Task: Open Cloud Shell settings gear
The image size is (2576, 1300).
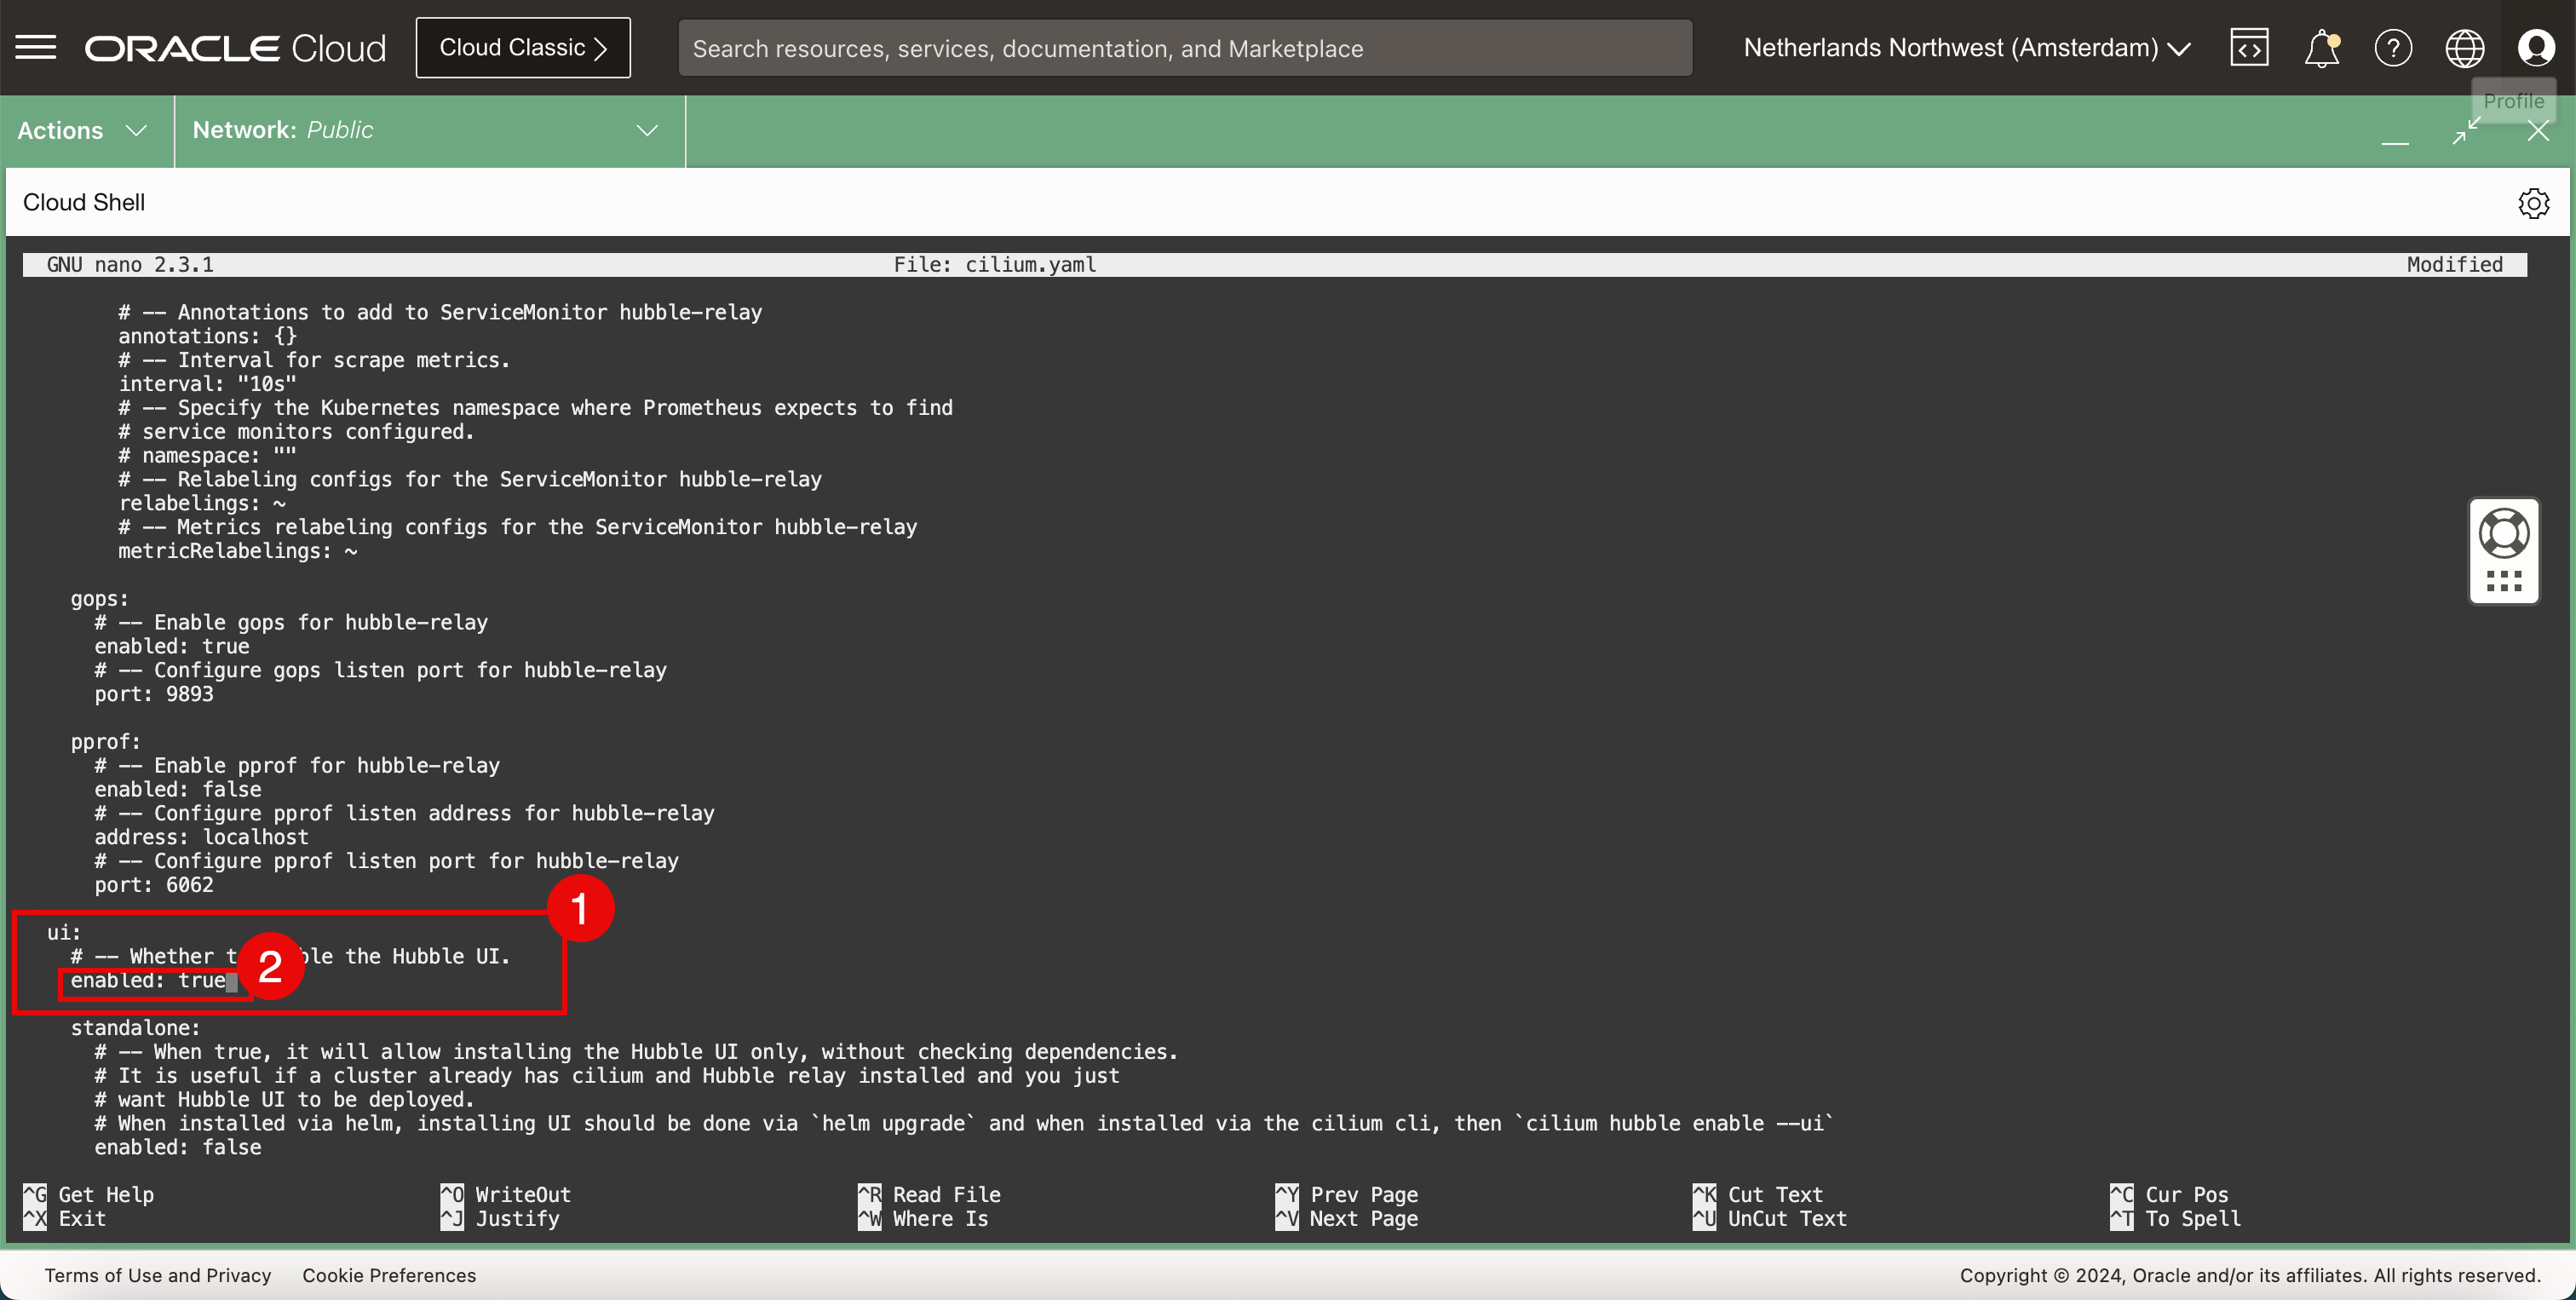Action: (x=2533, y=203)
